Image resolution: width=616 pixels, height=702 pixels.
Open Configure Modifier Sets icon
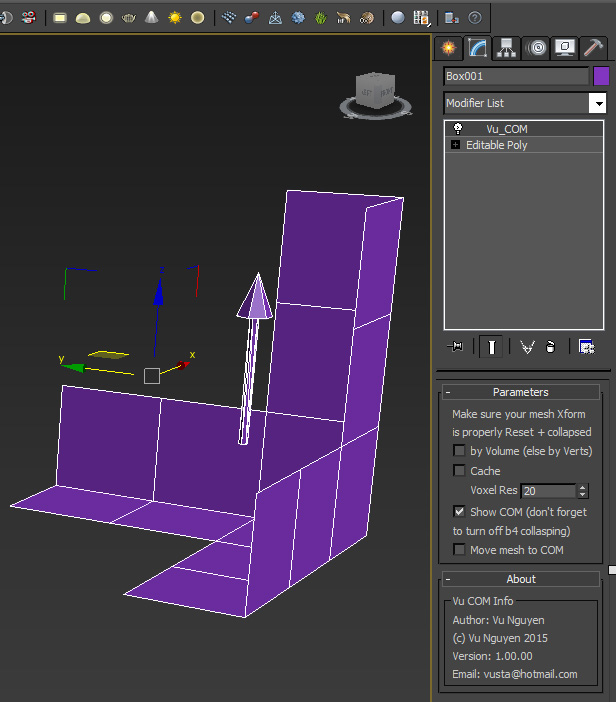point(587,346)
